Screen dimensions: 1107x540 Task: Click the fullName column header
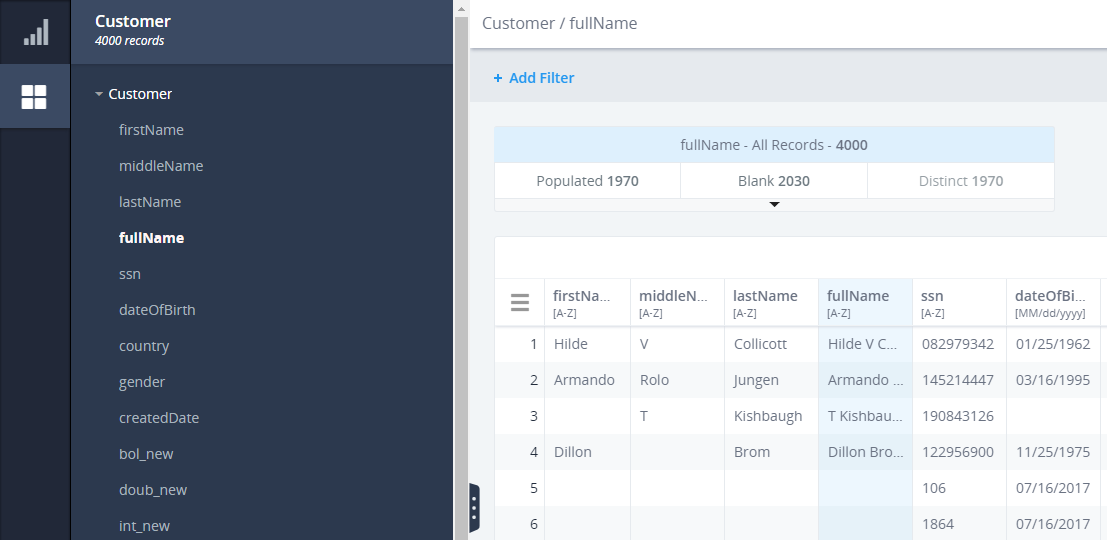tap(865, 303)
